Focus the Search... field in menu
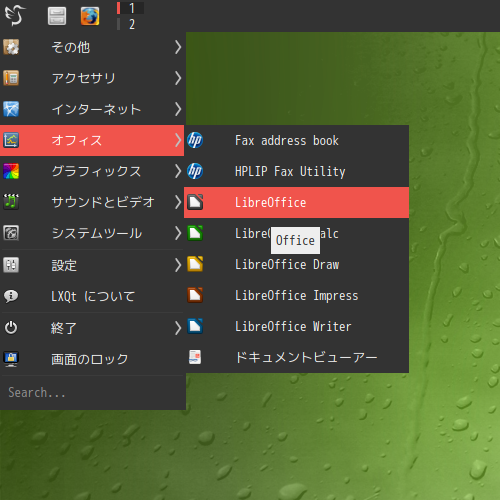The image size is (500, 500). coord(93,393)
